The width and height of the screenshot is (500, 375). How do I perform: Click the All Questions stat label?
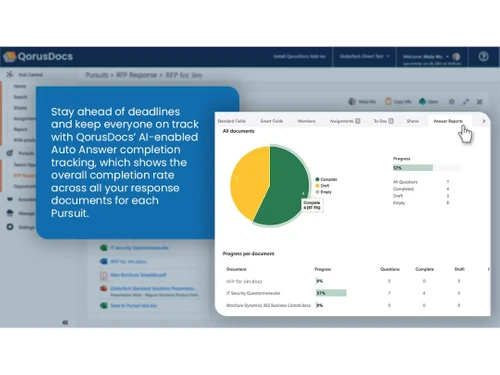(x=405, y=182)
